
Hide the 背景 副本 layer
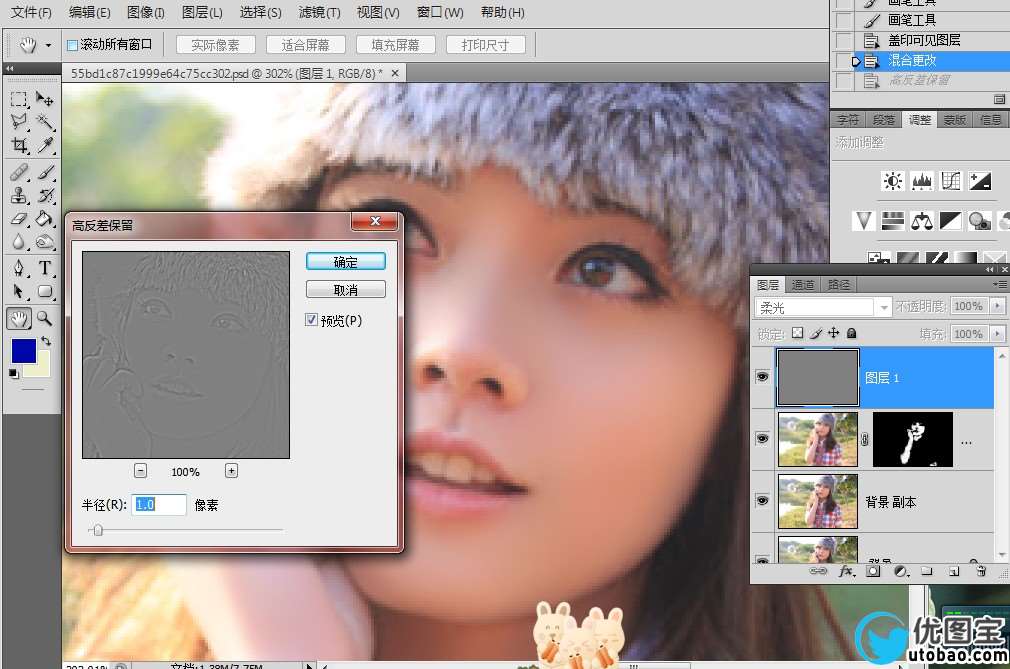762,500
